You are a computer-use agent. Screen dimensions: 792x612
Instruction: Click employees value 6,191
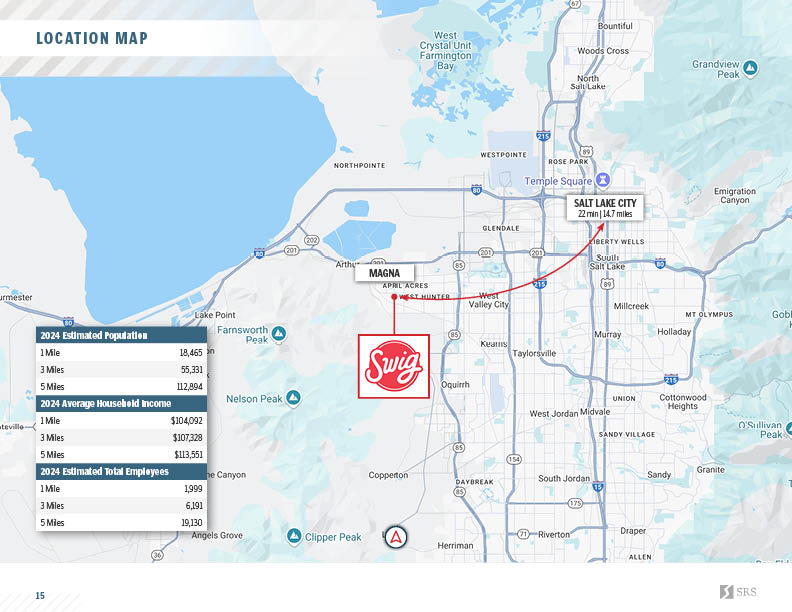194,506
